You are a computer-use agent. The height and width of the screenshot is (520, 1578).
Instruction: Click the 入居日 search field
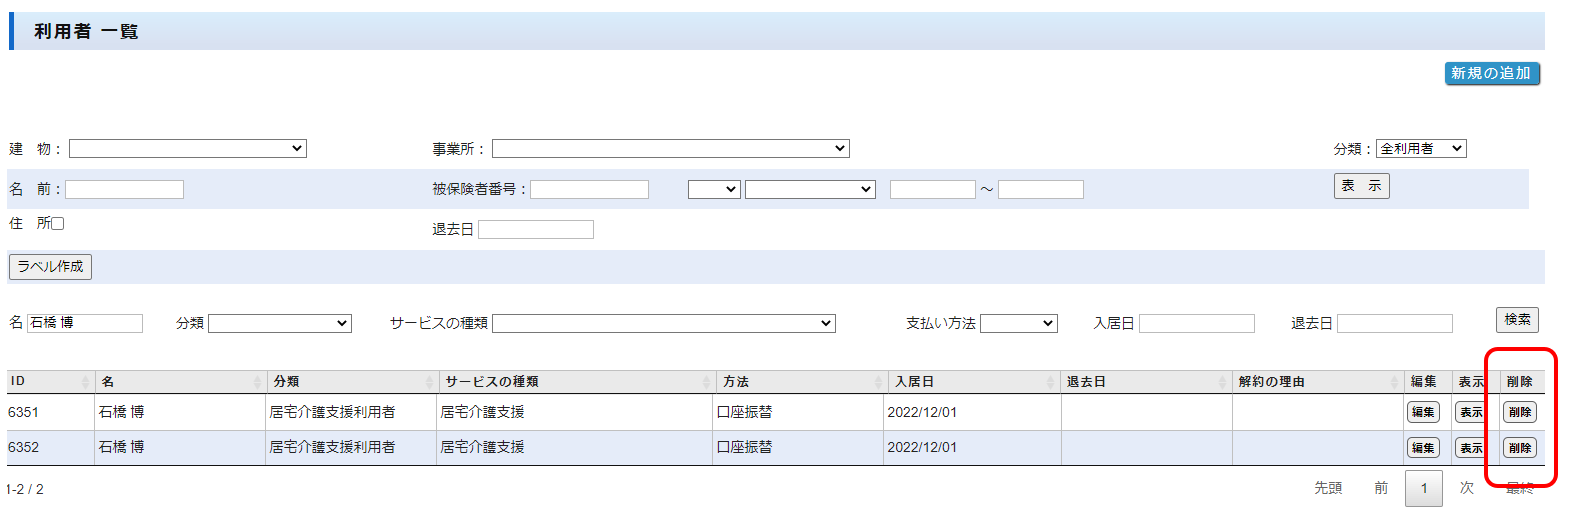click(1196, 323)
